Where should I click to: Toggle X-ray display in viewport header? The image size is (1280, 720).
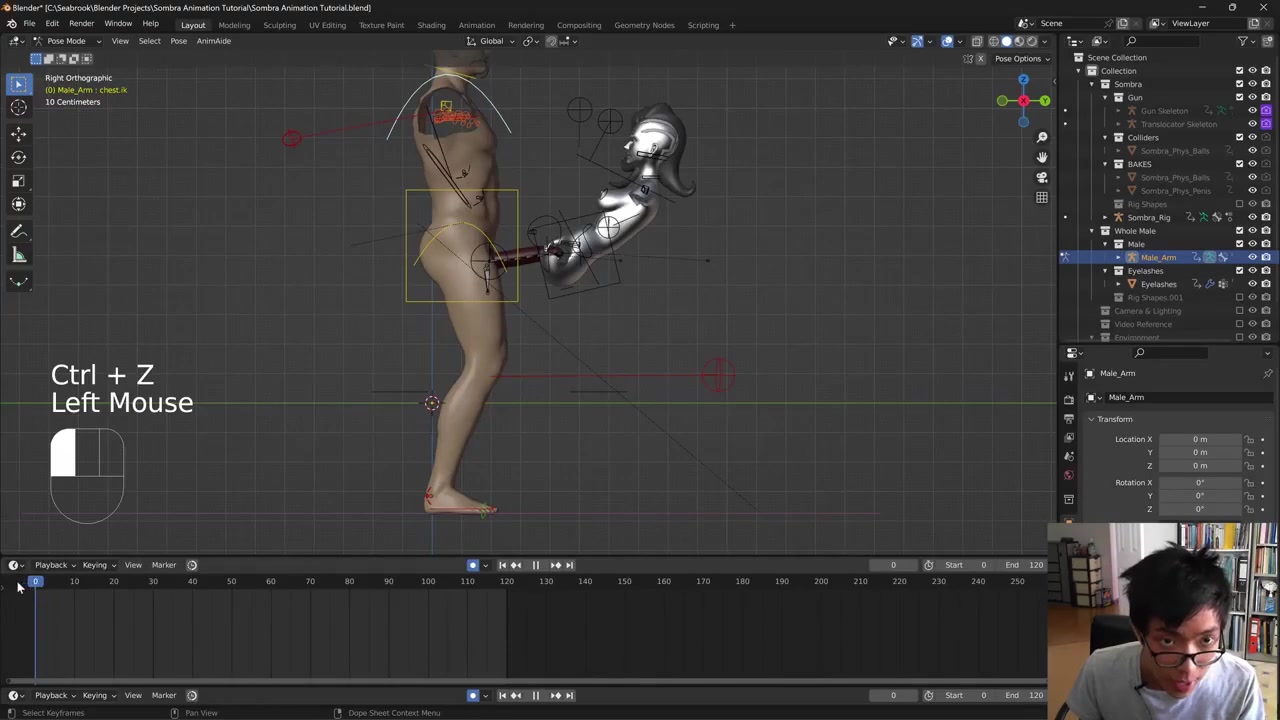coord(977,41)
